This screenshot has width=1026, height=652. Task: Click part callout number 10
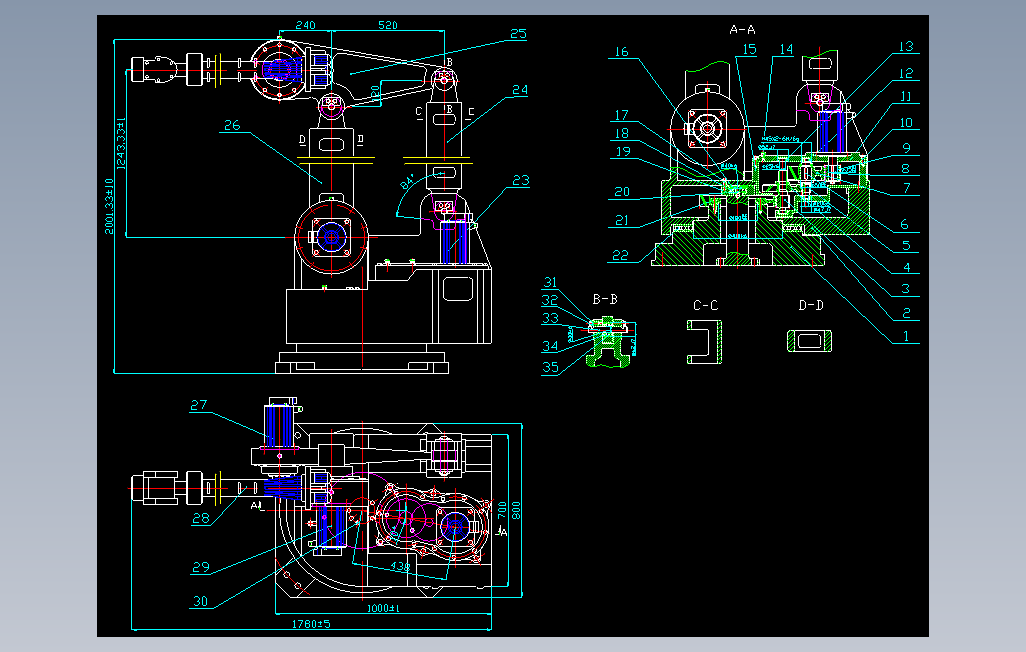point(906,122)
